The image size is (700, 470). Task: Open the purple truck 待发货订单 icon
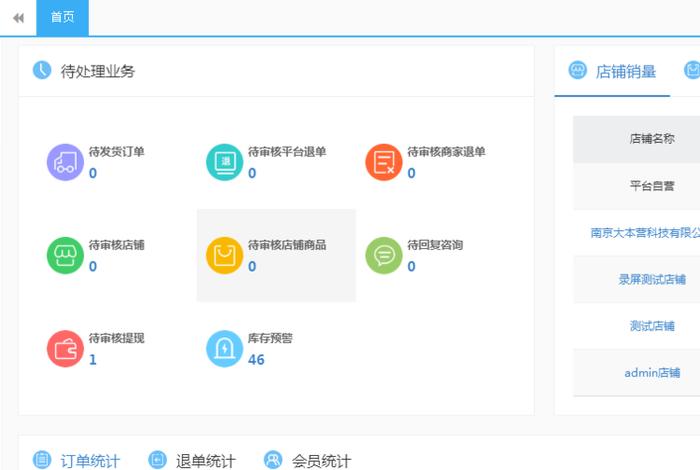[65, 162]
